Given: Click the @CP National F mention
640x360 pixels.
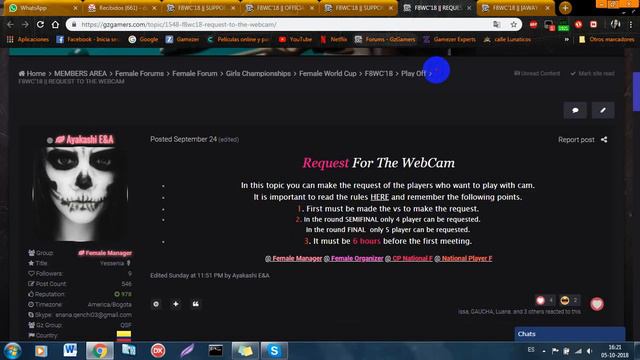Looking at the screenshot, I should point(409,258).
